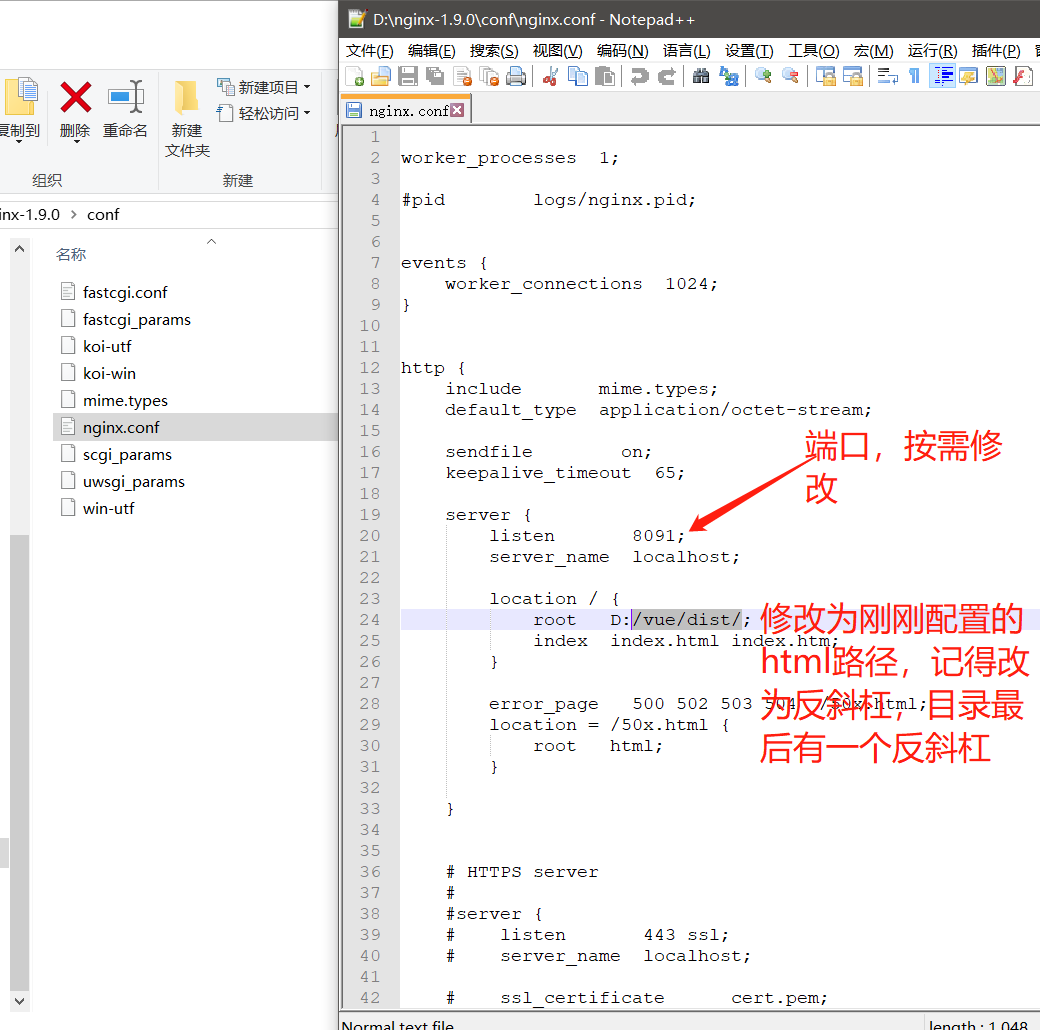Expand the Delete button's dropdown arrow
This screenshot has width=1040, height=1030.
click(x=76, y=142)
